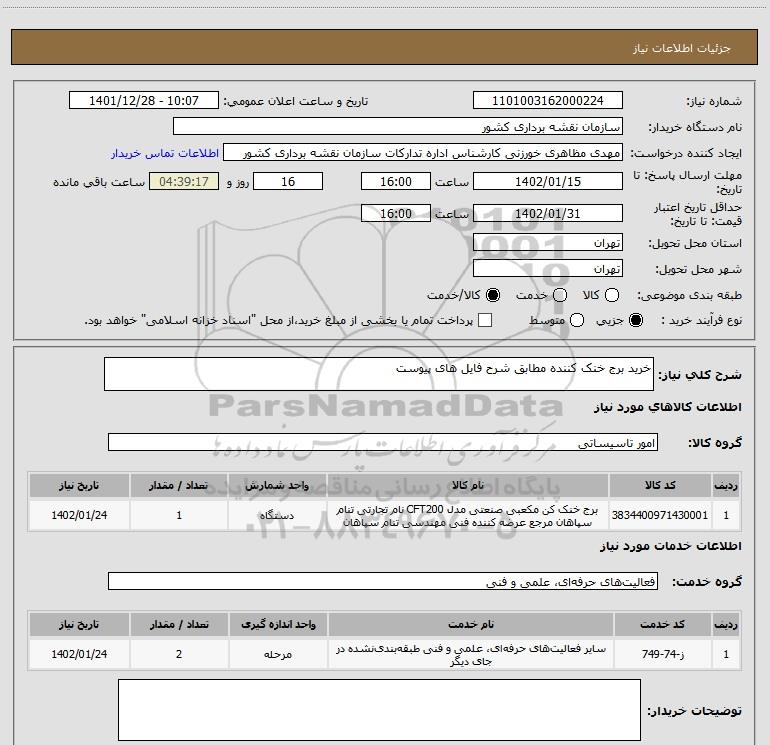Click the اطلاعات کالاهای مورد نیاز section title
This screenshot has width=770, height=745.
(x=668, y=407)
